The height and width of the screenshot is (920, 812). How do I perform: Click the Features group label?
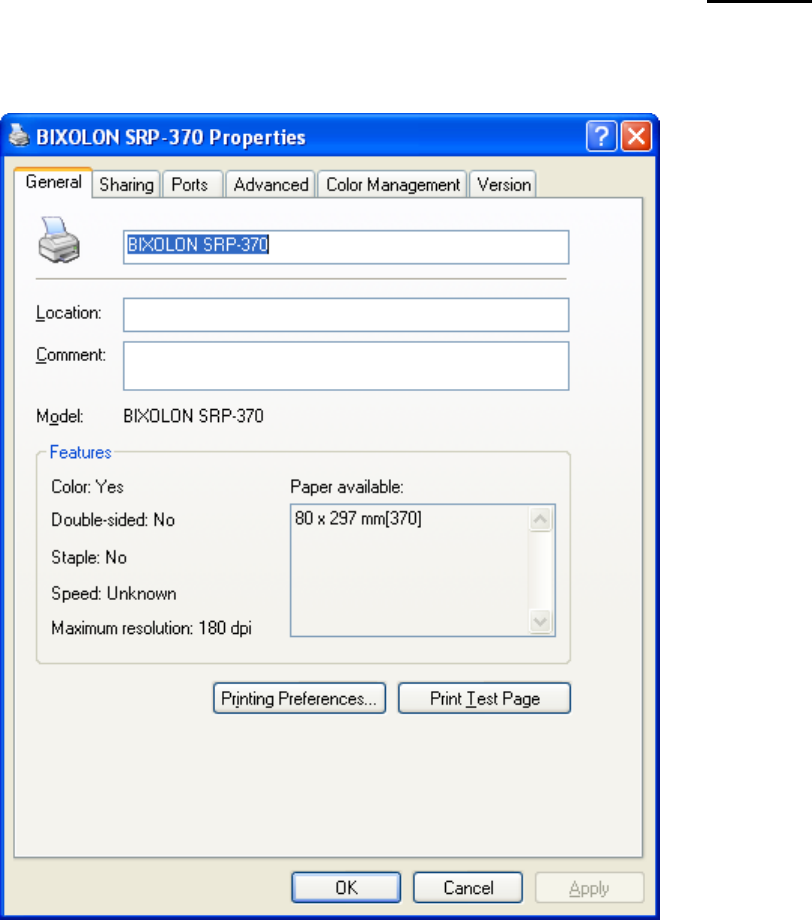pyautogui.click(x=80, y=452)
